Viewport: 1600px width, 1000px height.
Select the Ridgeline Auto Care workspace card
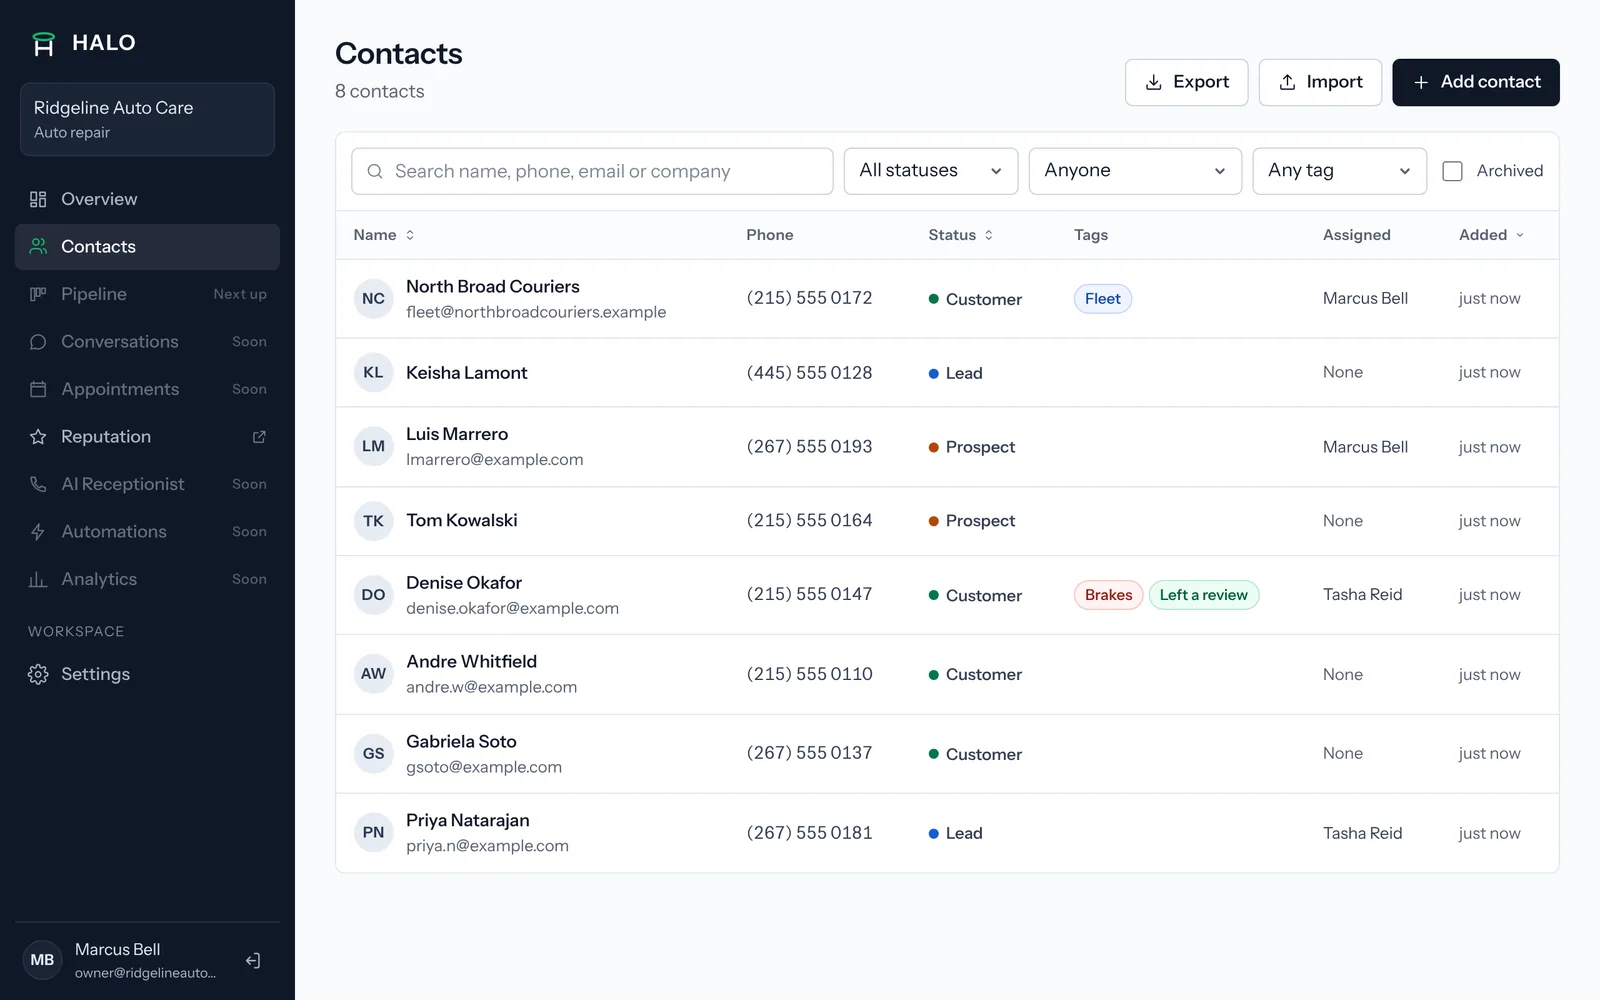[147, 119]
